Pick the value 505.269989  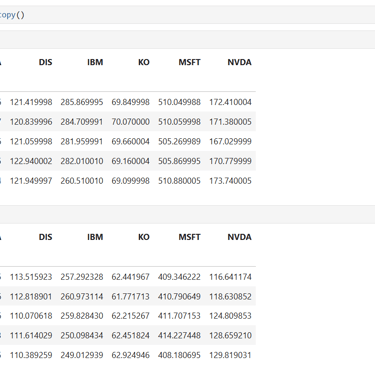(x=179, y=141)
